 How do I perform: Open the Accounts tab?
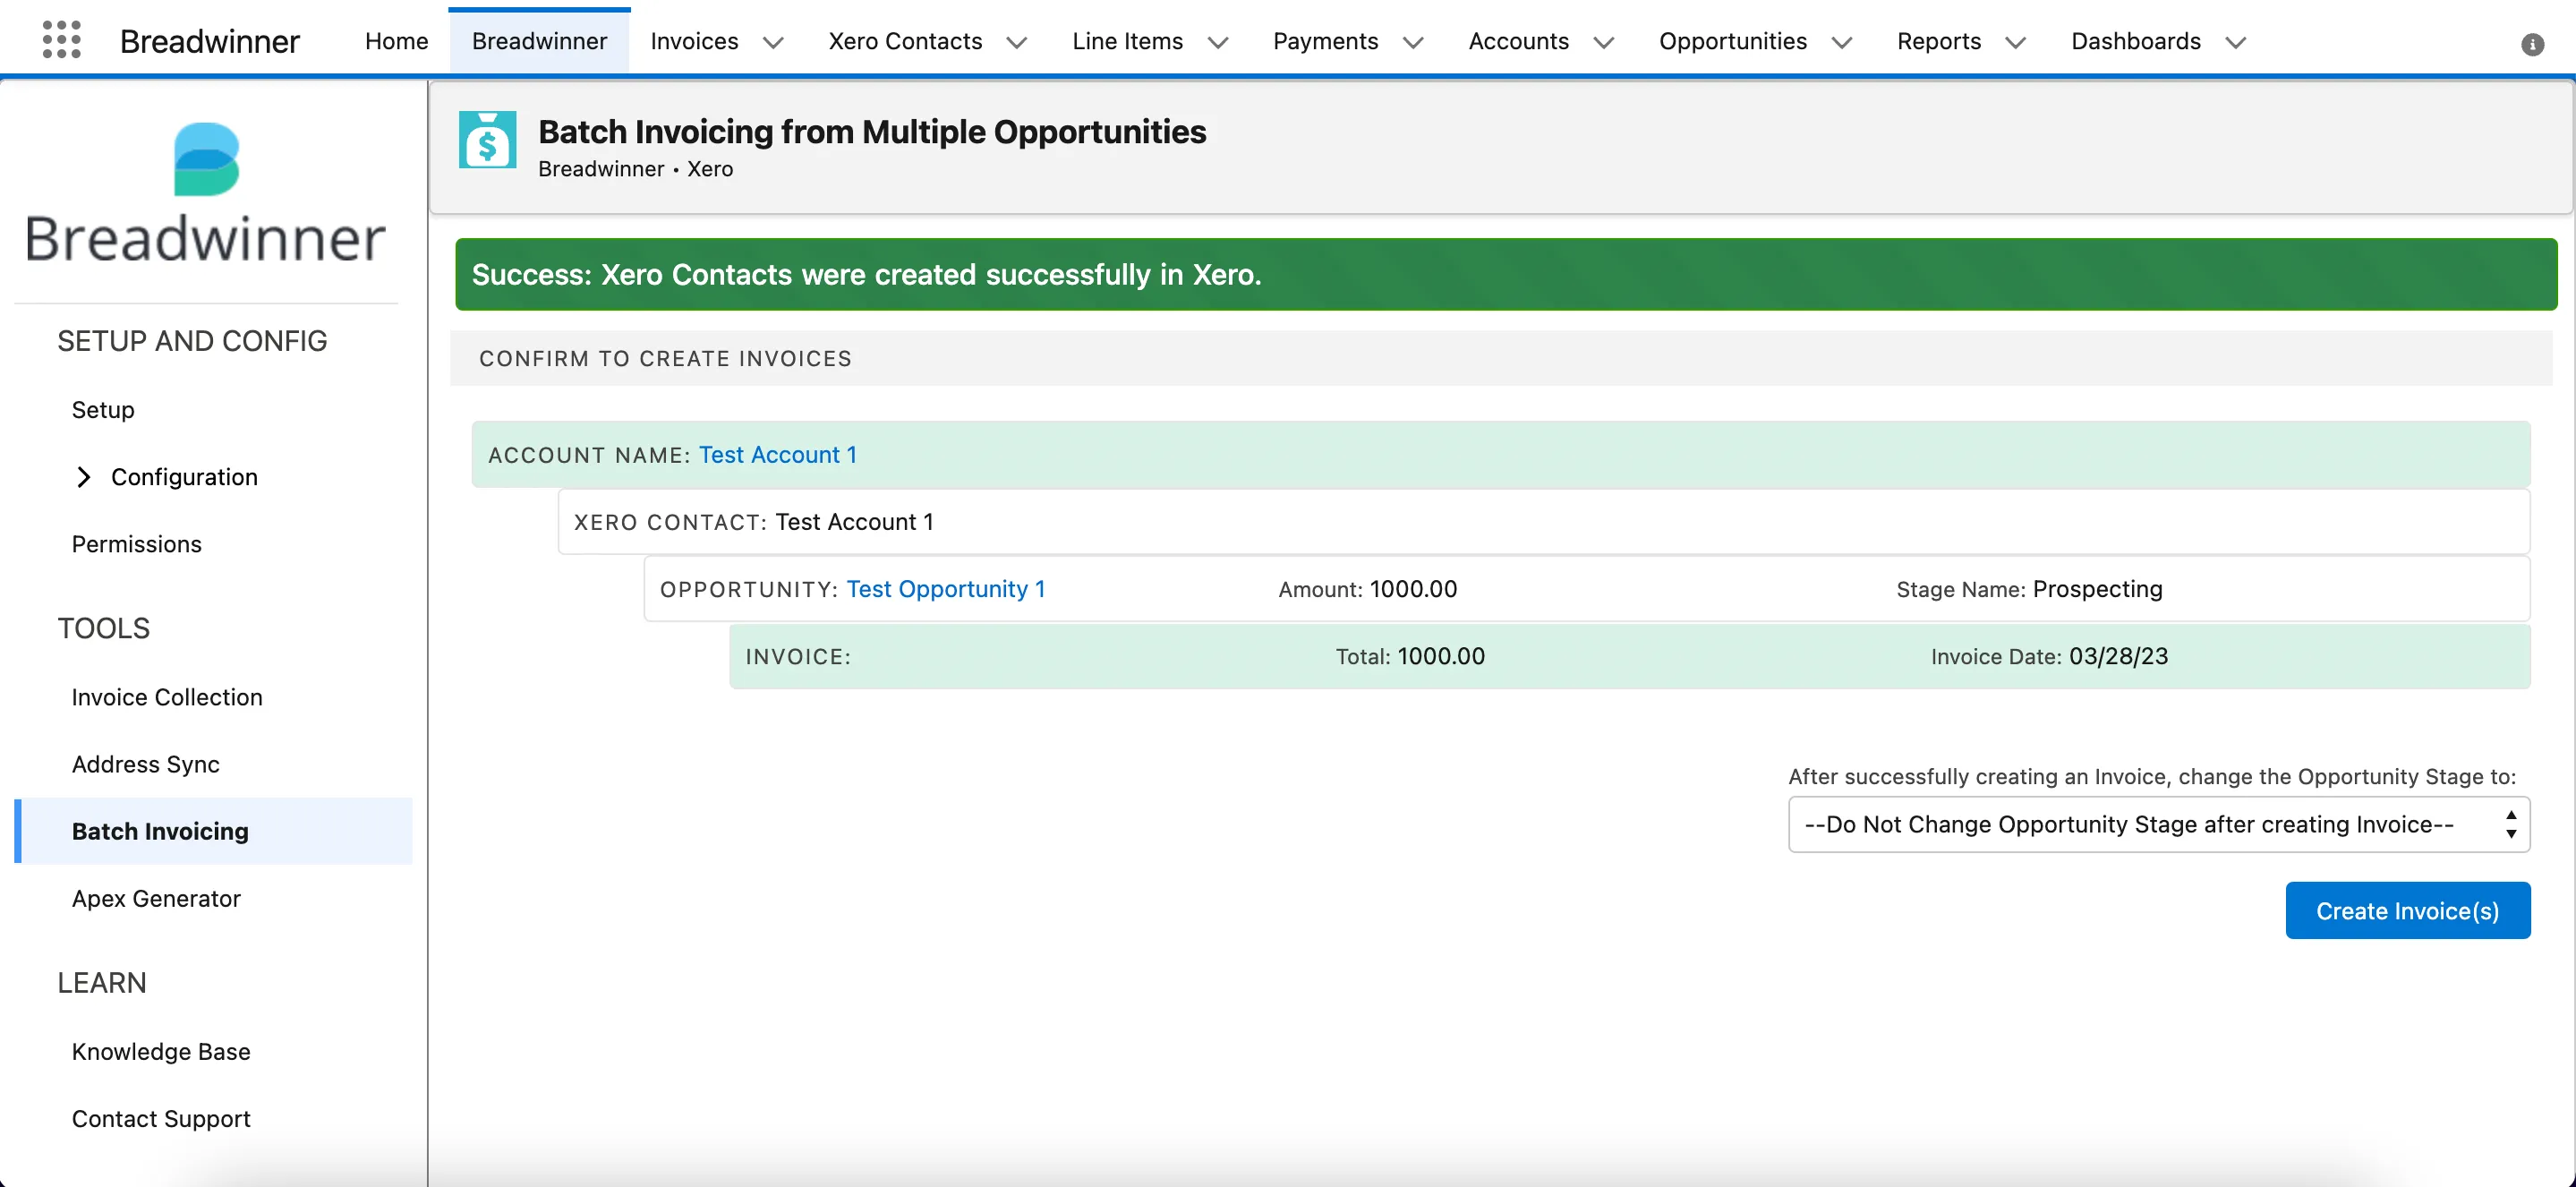pyautogui.click(x=1518, y=41)
